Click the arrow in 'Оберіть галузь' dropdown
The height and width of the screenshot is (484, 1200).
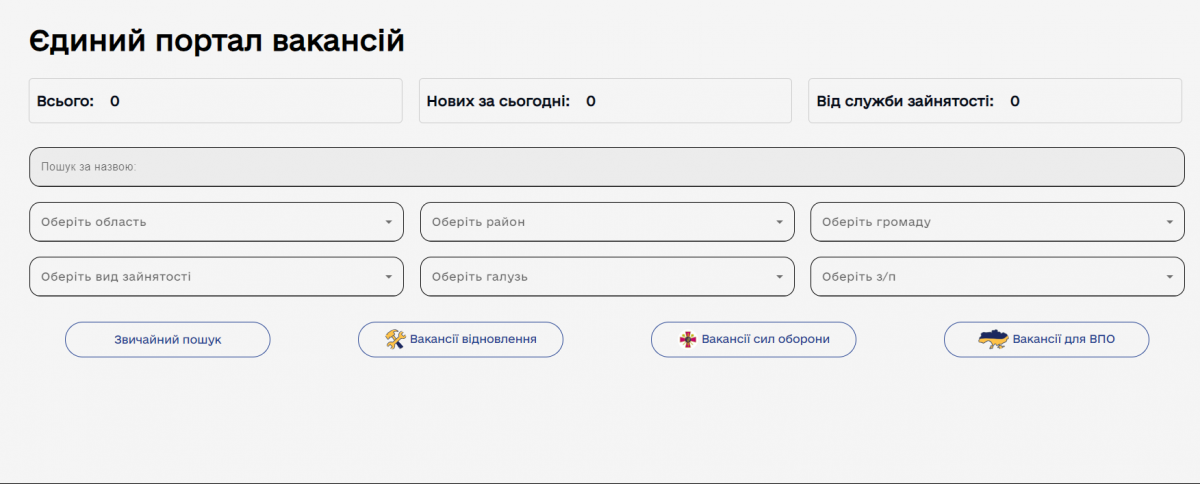[x=780, y=277]
